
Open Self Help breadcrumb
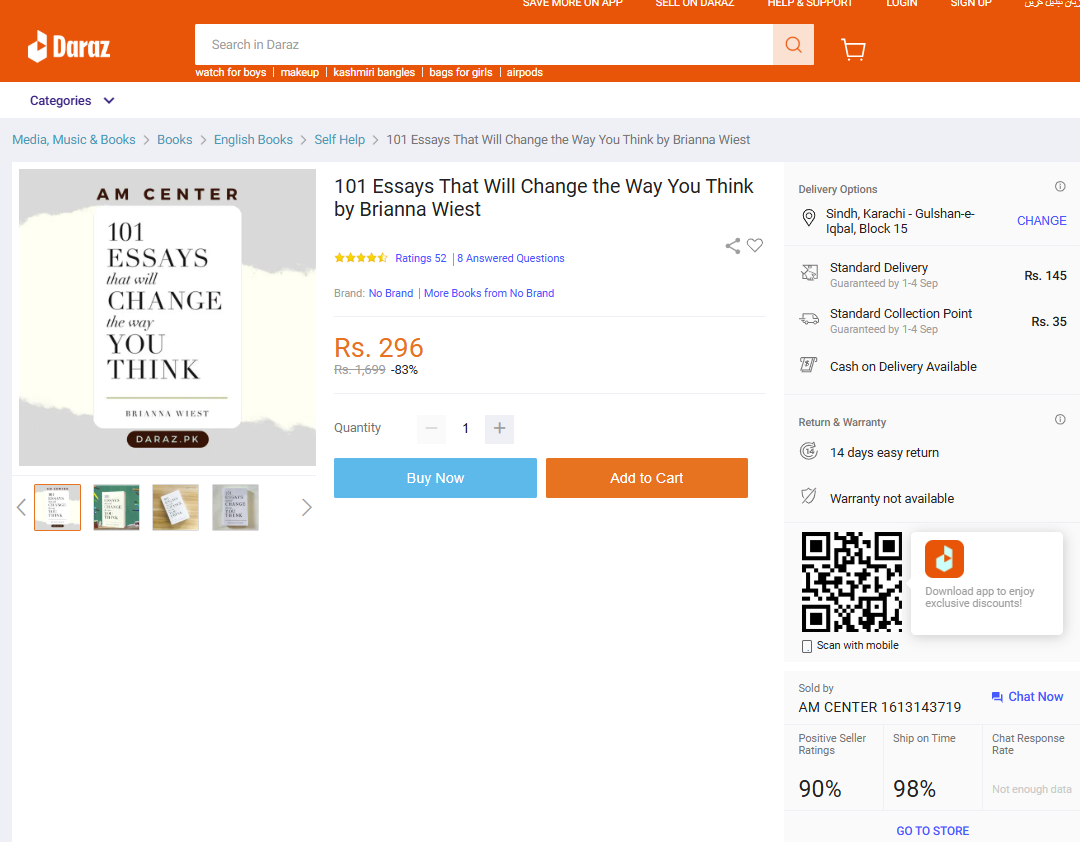click(340, 140)
